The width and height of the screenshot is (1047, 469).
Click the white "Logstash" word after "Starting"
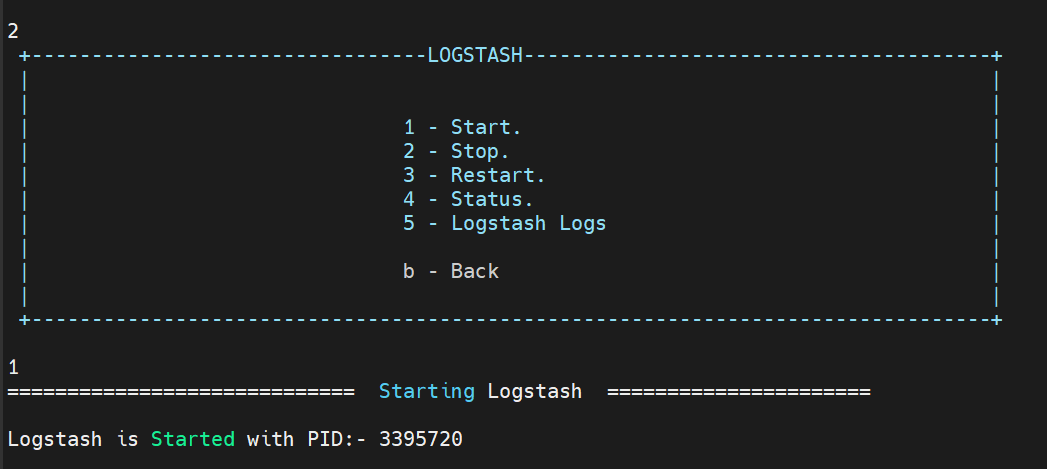534,391
